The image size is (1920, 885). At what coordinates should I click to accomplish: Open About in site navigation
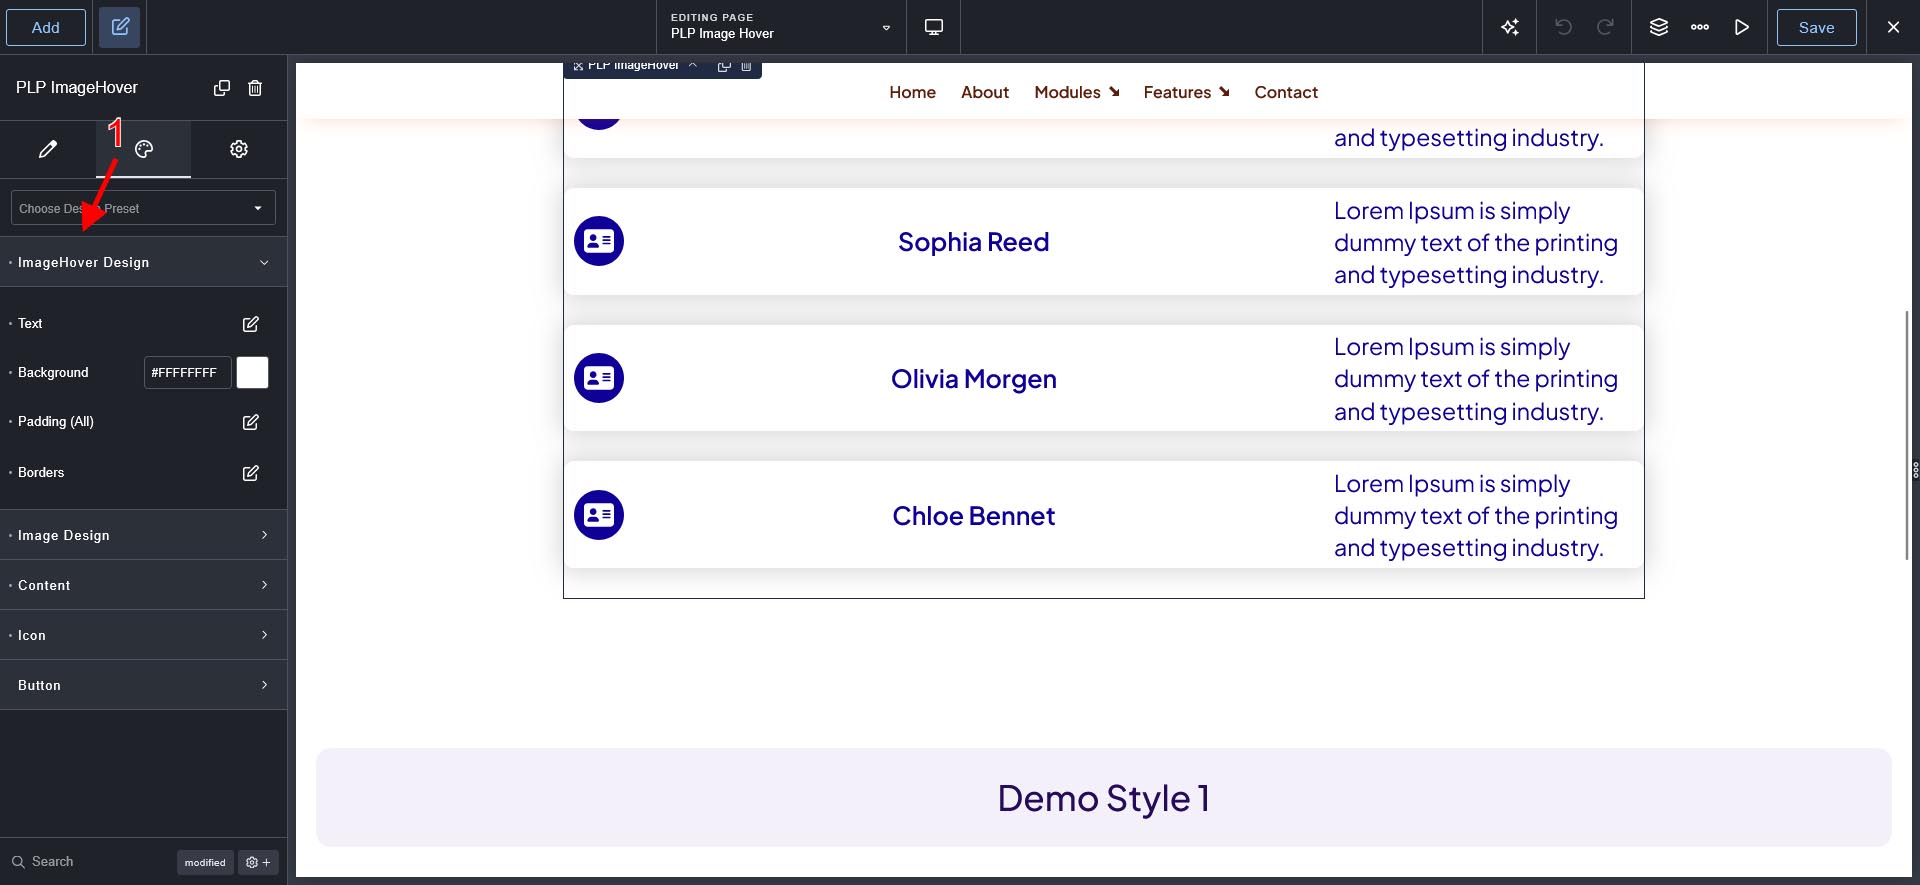985,92
